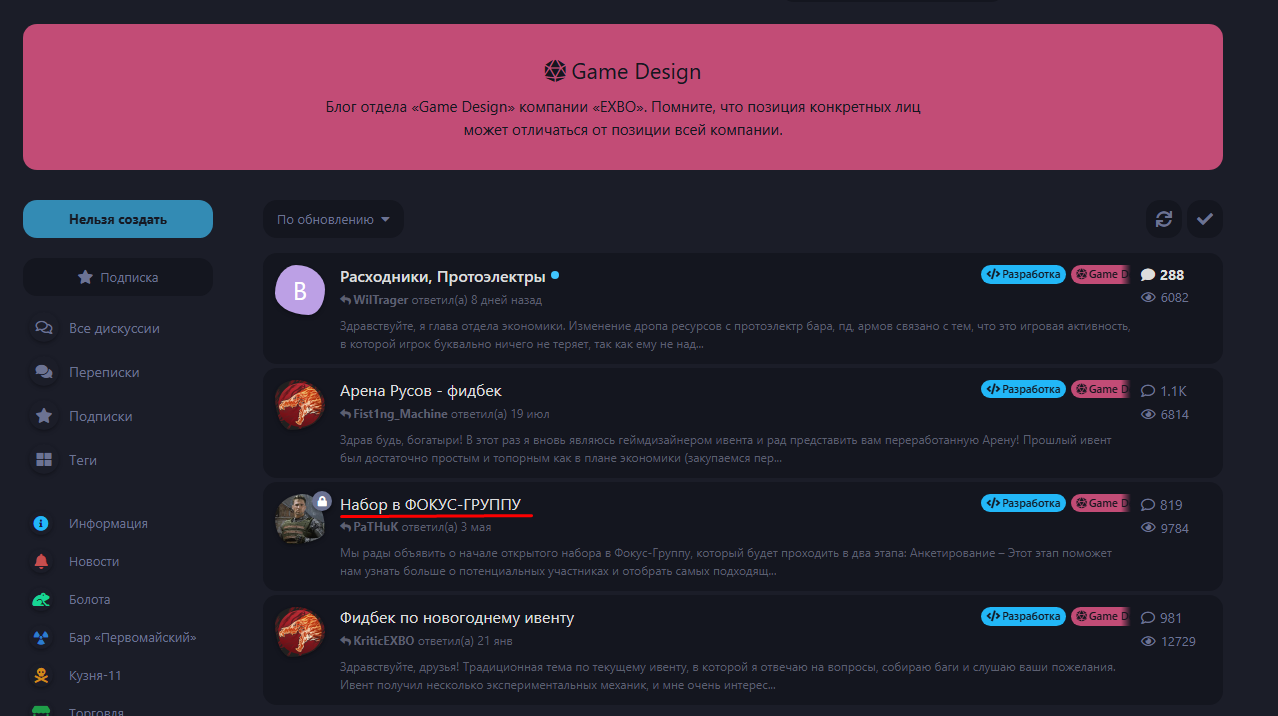Click the info icon beside 'Информация'

point(41,523)
